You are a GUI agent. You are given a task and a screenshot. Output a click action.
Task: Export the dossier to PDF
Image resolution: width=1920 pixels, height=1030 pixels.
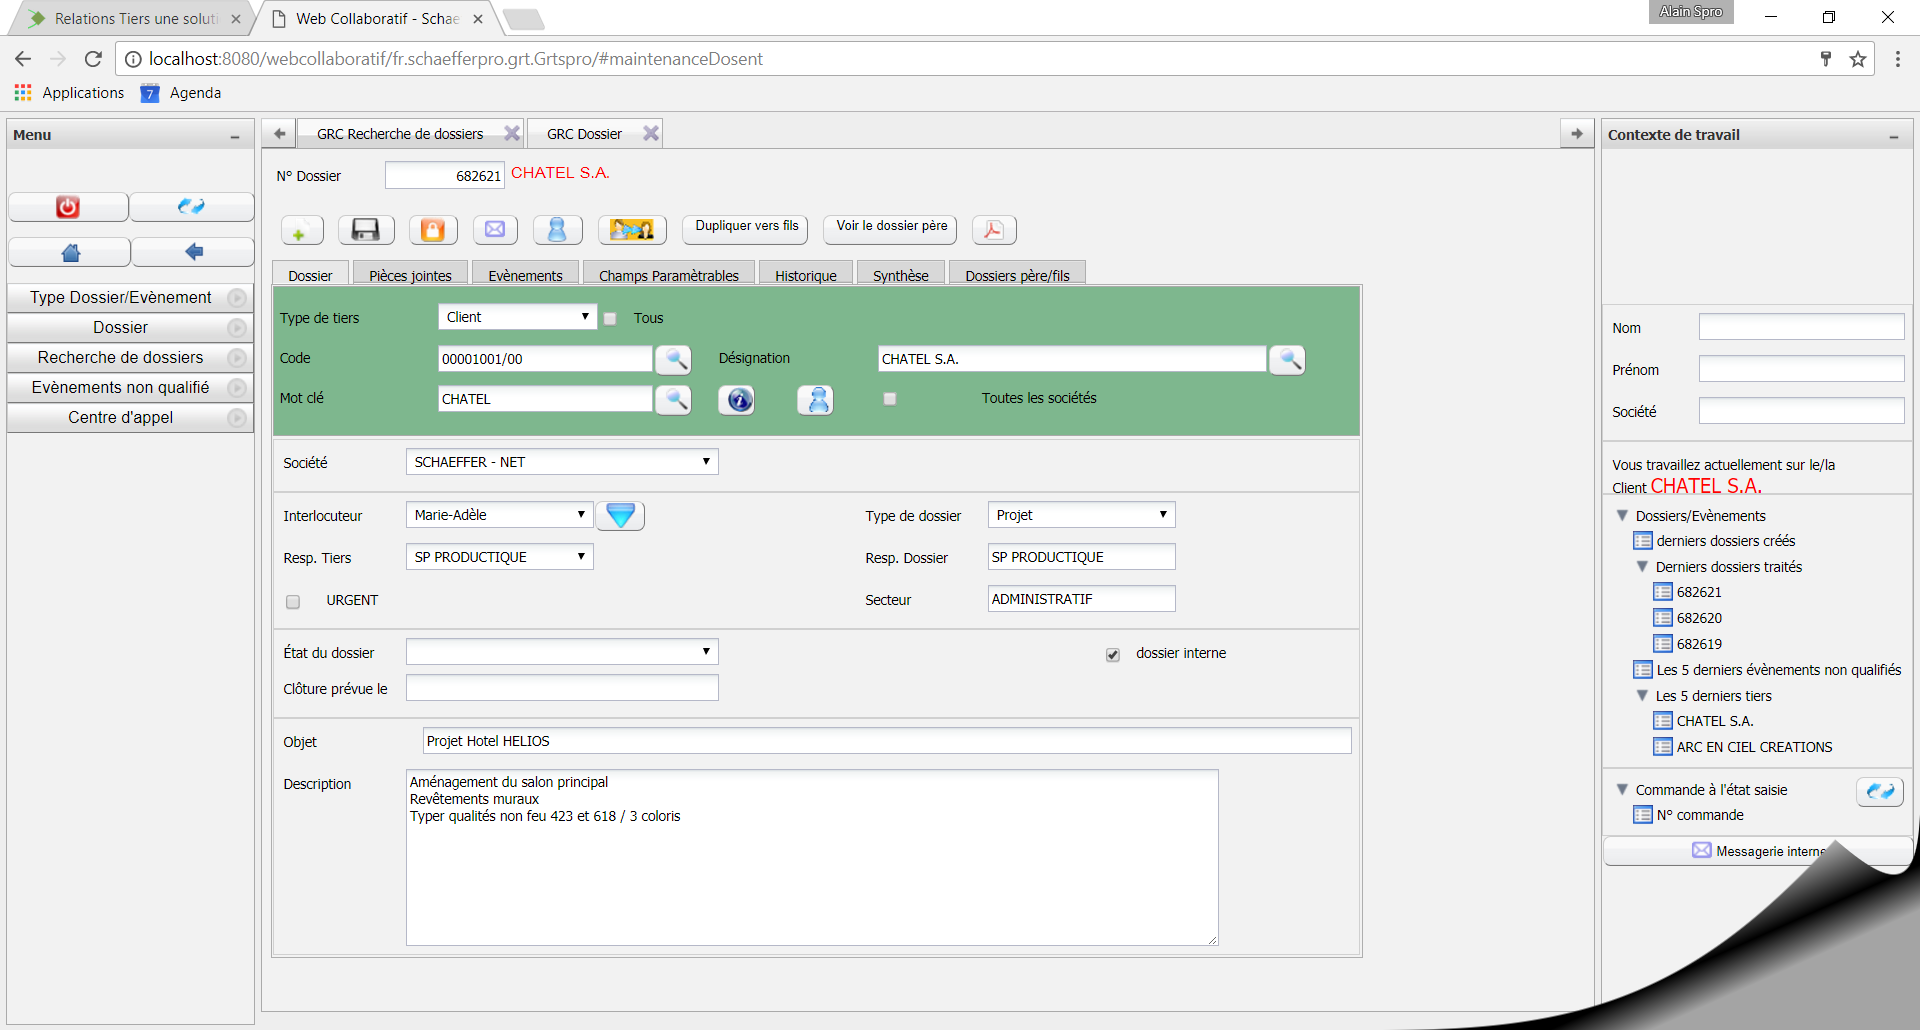993,230
